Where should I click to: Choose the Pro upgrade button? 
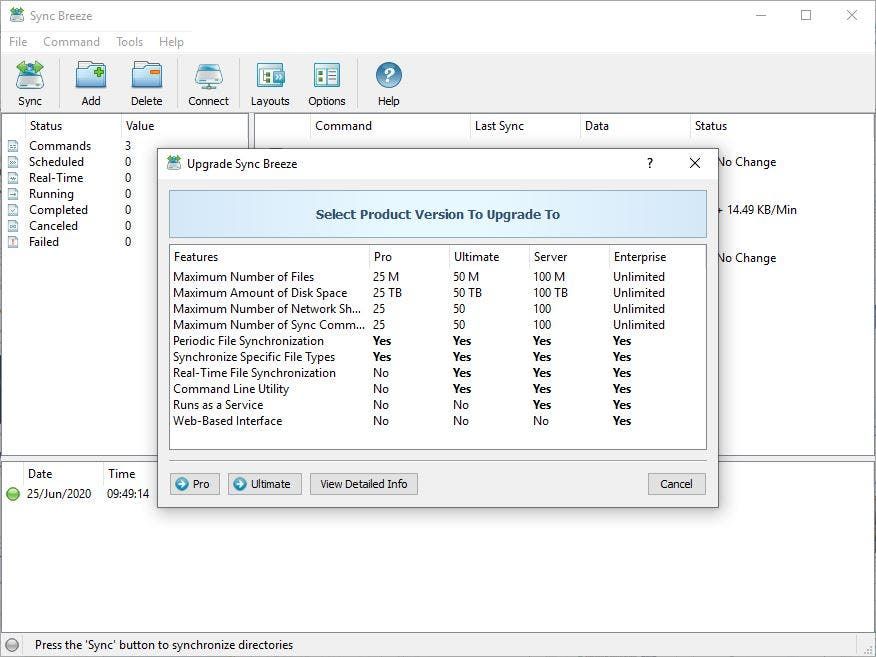(194, 484)
